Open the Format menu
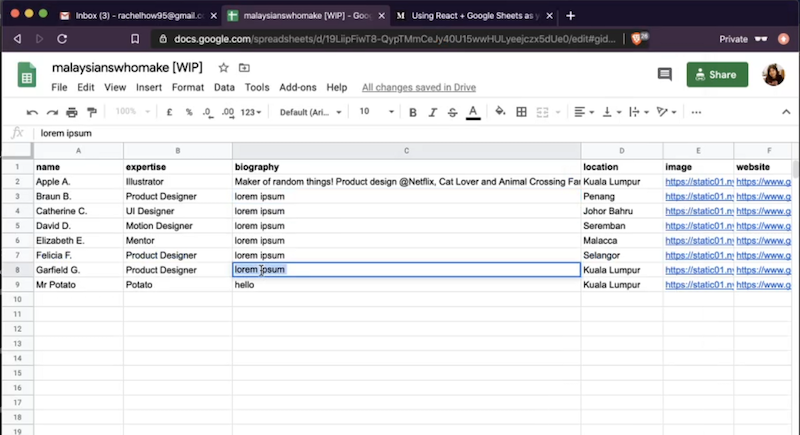The height and width of the screenshot is (435, 800). pos(188,87)
